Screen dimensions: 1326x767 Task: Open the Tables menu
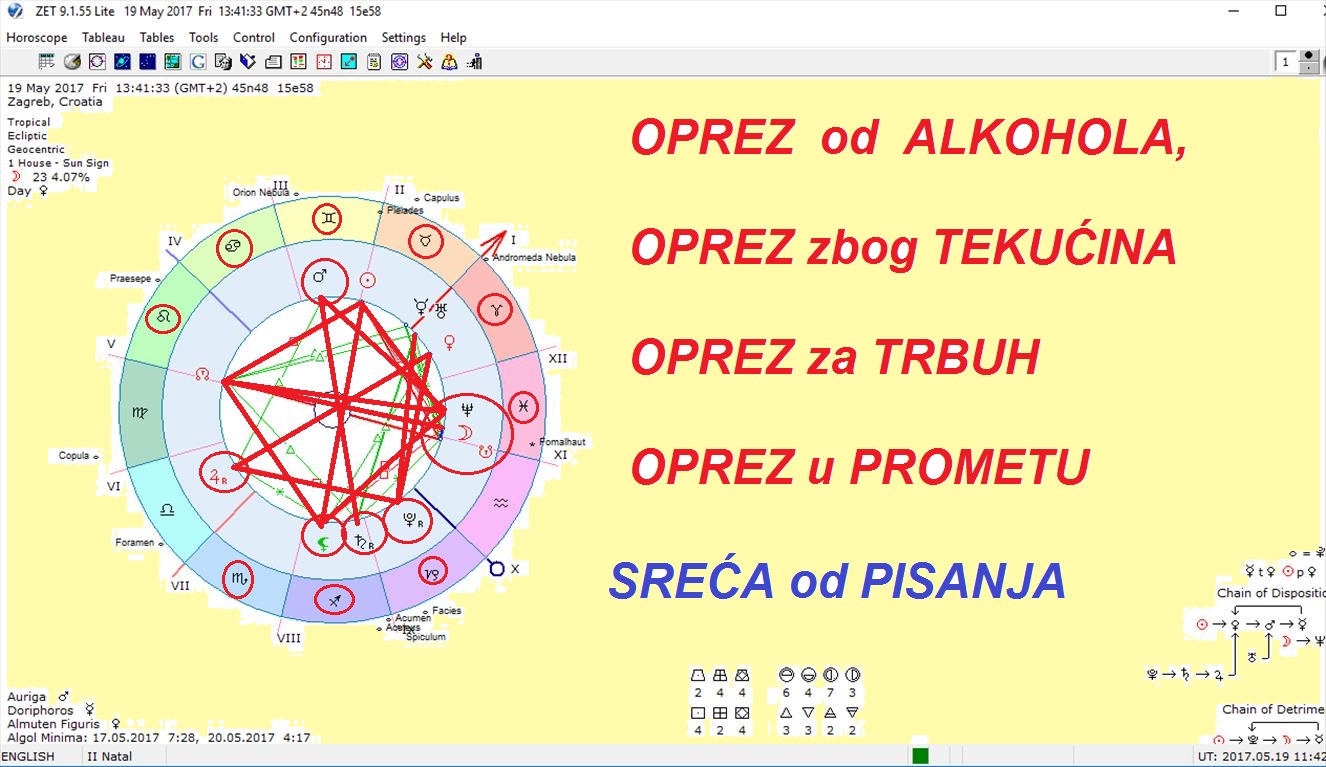click(x=157, y=37)
